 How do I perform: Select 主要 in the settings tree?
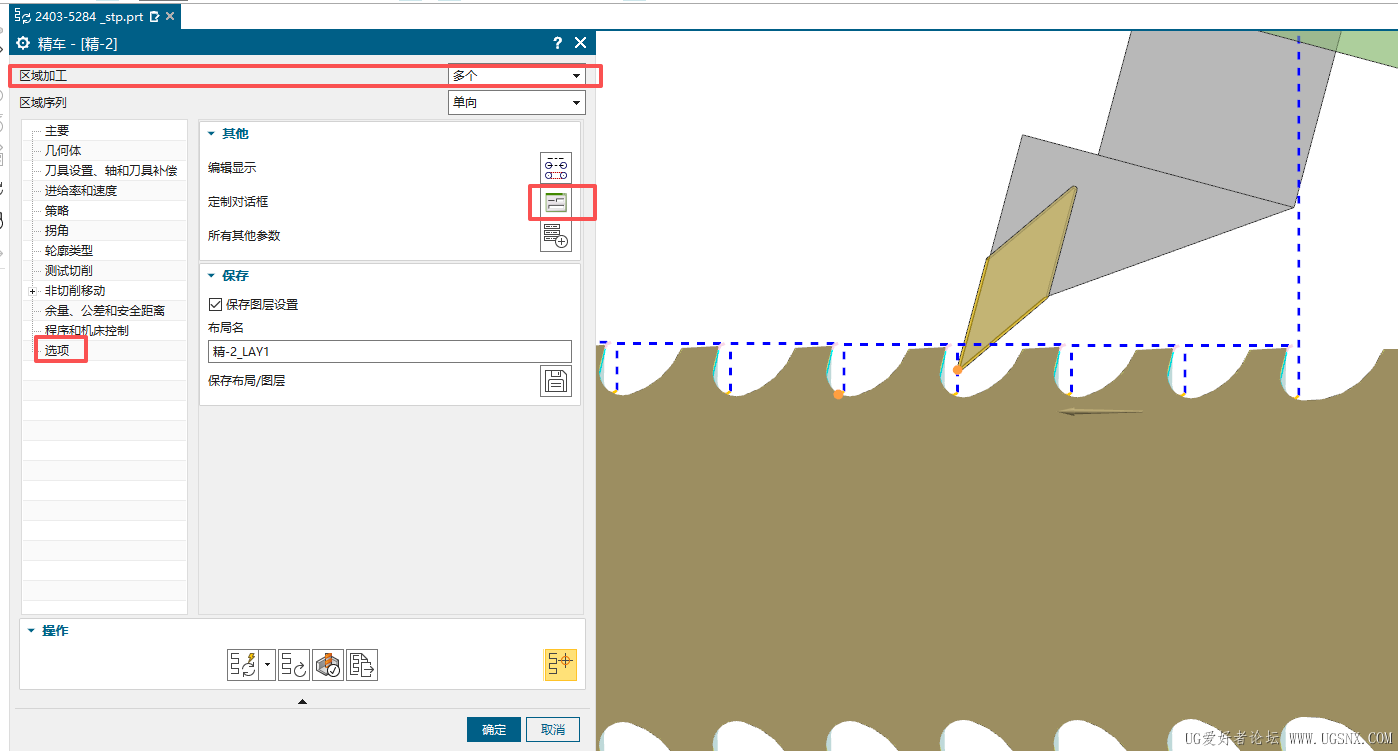pos(57,131)
